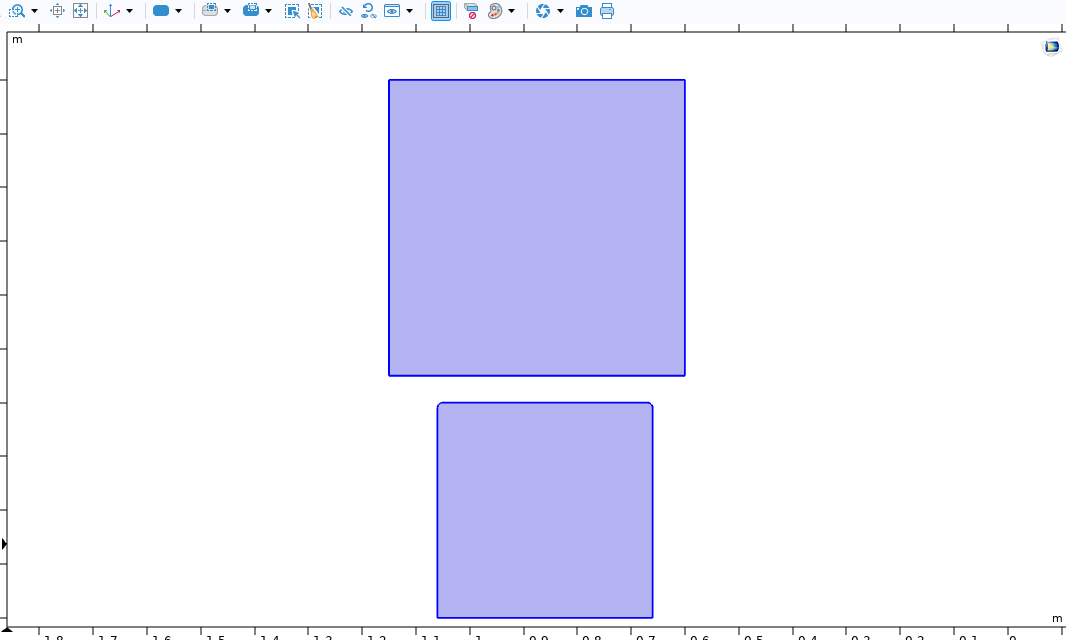
Task: Click the Select Box icon
Action: click(x=292, y=11)
